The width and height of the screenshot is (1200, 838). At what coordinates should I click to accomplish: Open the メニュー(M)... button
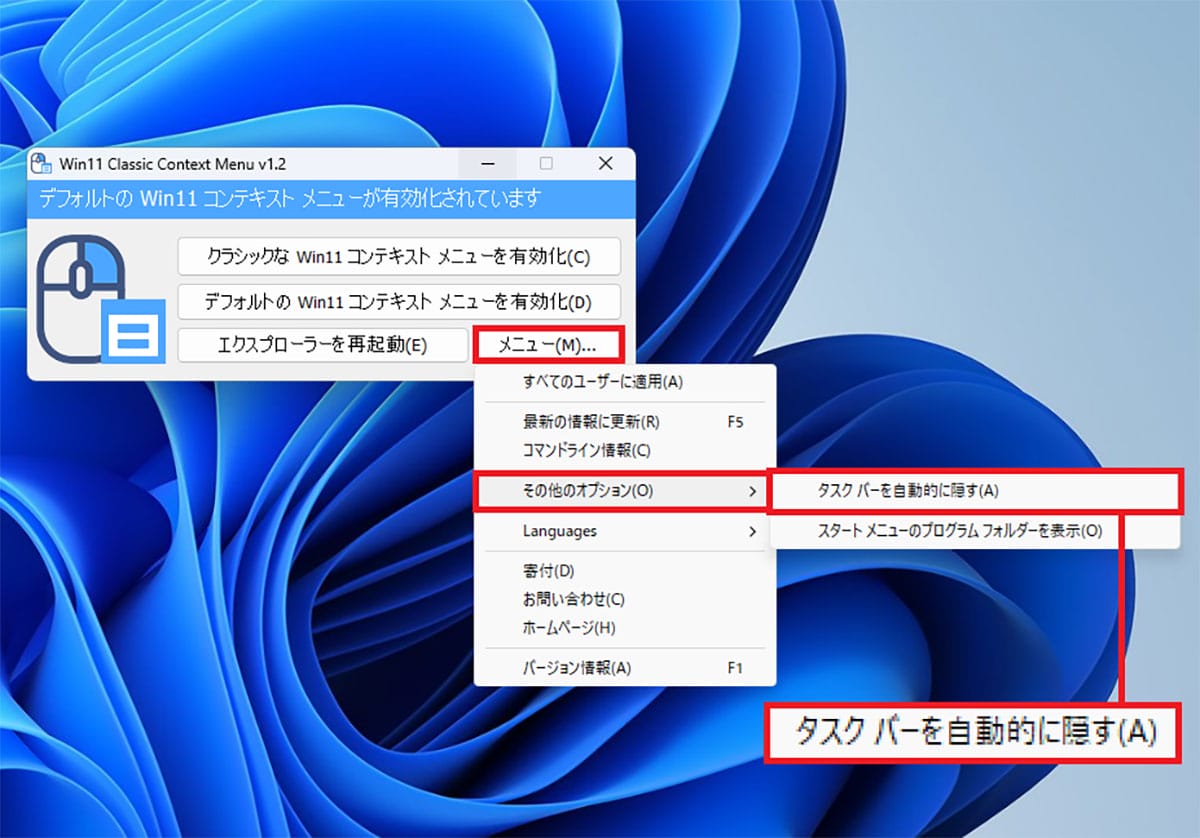(548, 345)
